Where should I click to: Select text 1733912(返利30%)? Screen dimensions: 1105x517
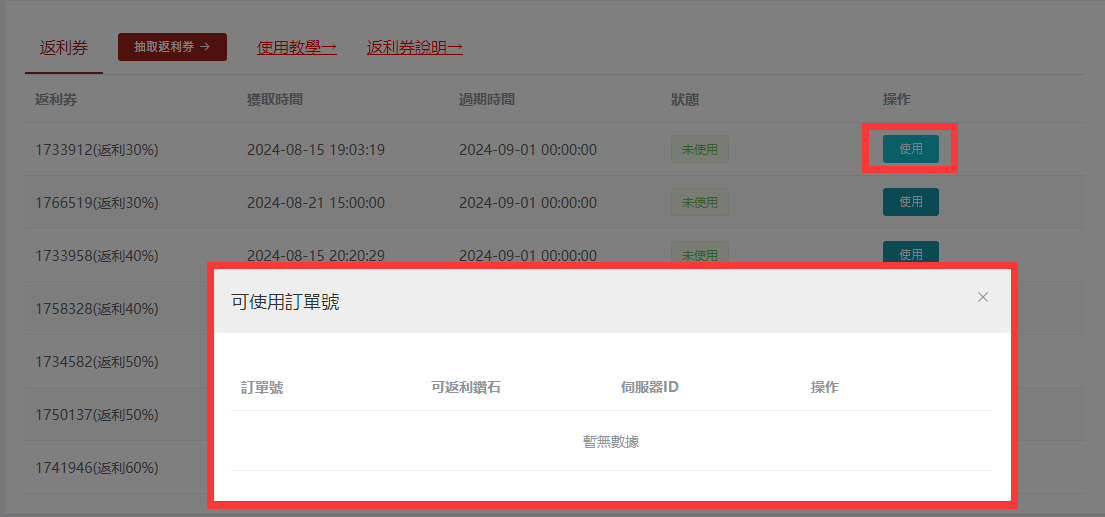point(97,150)
